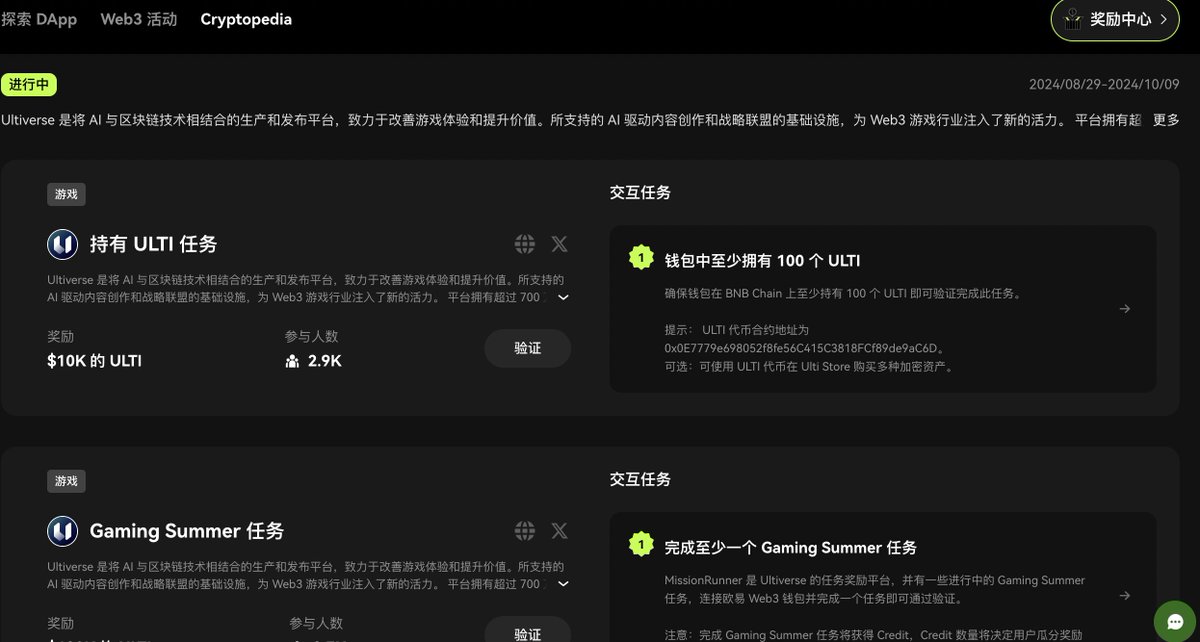Click the 进行中 status badge

tap(28, 85)
